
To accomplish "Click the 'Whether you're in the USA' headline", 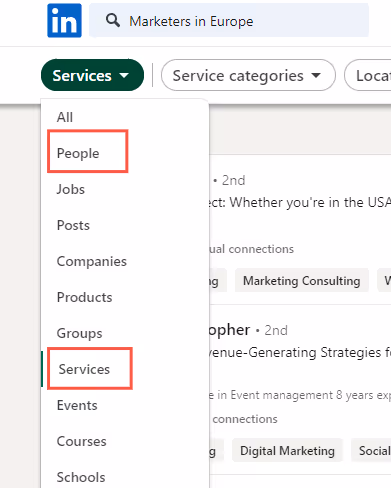I will click(310, 202).
